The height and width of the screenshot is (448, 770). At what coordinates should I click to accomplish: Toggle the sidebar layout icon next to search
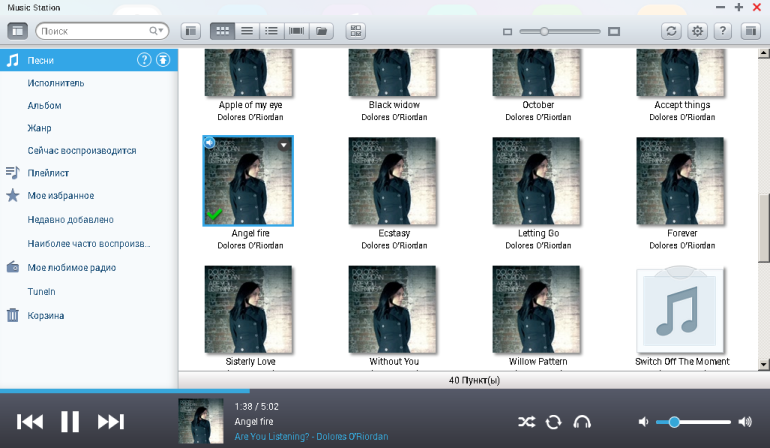point(191,31)
